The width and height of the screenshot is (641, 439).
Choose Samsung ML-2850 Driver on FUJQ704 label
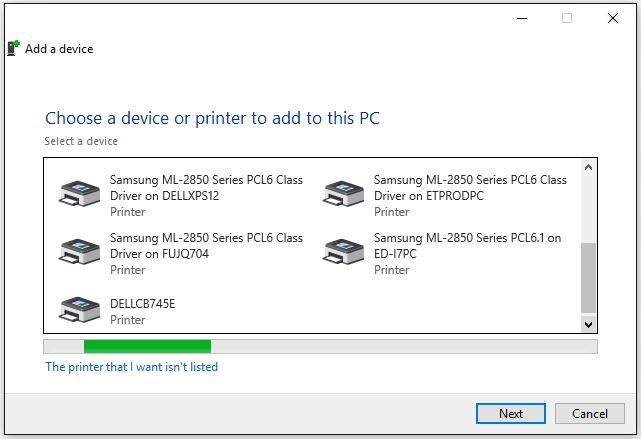(206, 246)
